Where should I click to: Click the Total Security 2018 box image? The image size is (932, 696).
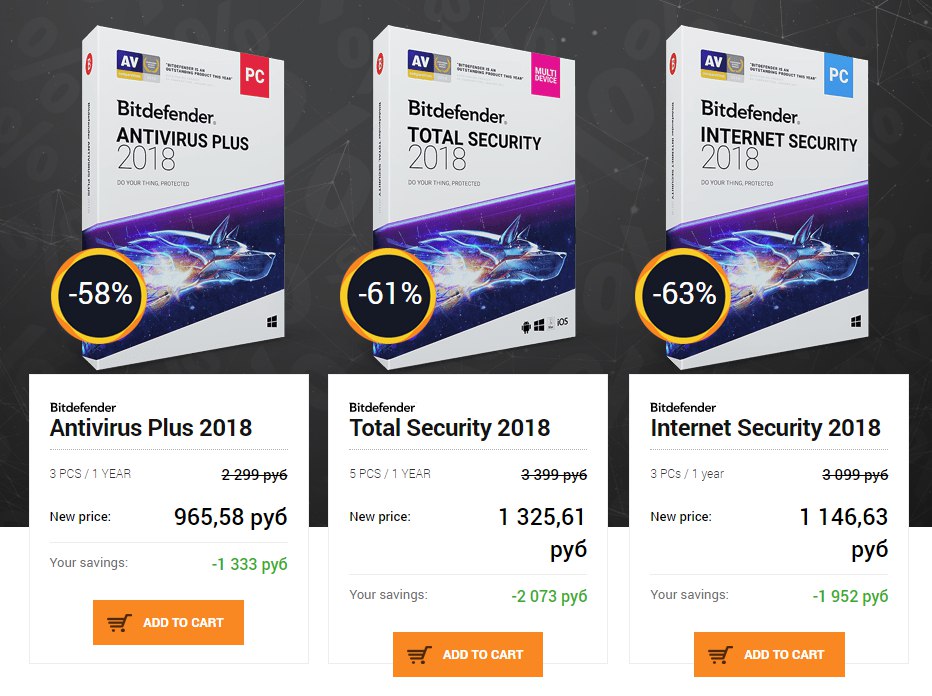coord(474,196)
